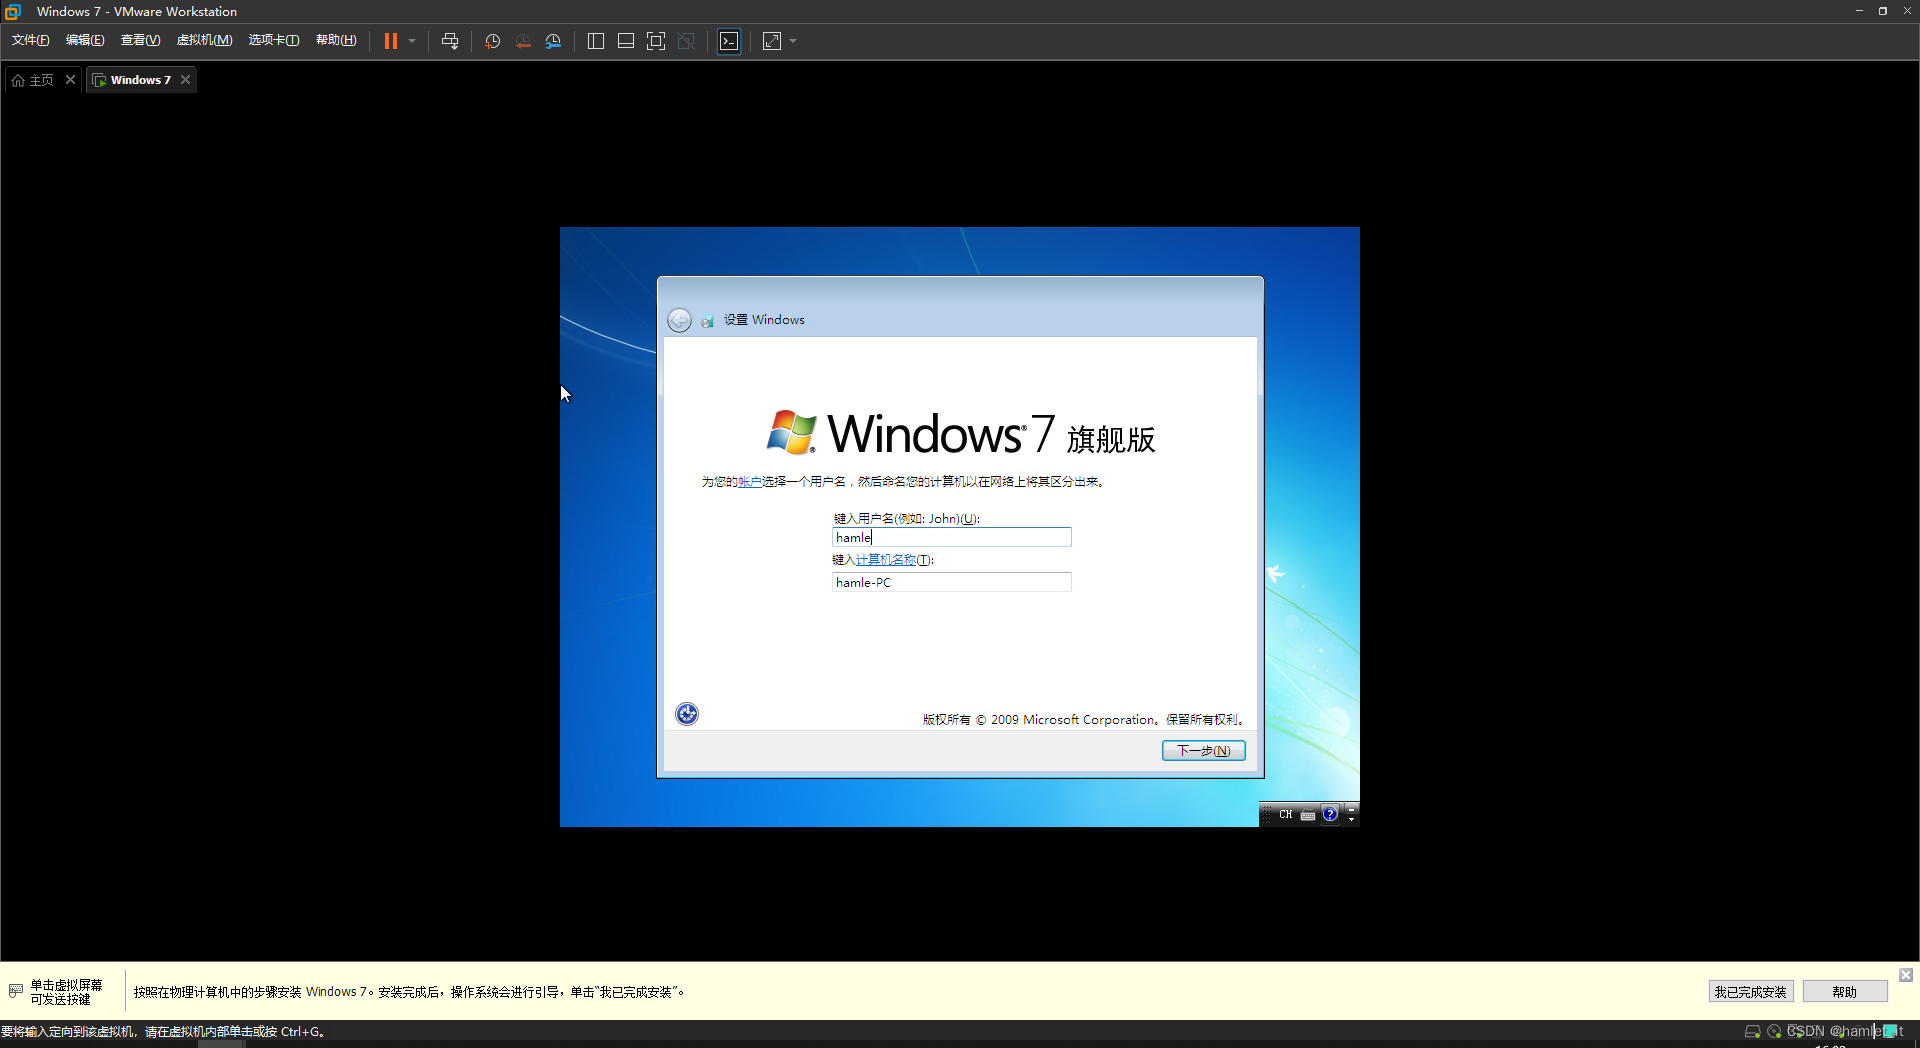Click the CH input language indicator
The width and height of the screenshot is (1920, 1048).
click(1285, 815)
